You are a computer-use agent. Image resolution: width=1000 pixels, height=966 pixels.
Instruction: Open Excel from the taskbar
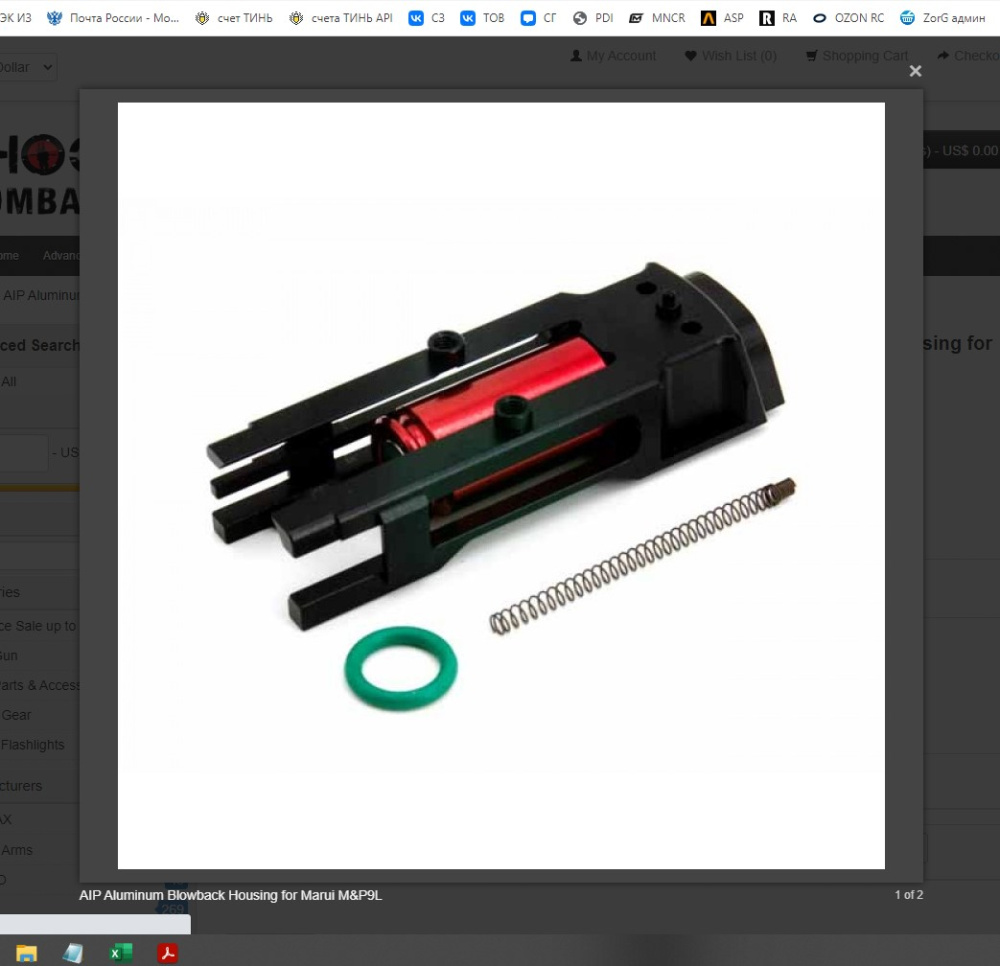click(x=121, y=953)
